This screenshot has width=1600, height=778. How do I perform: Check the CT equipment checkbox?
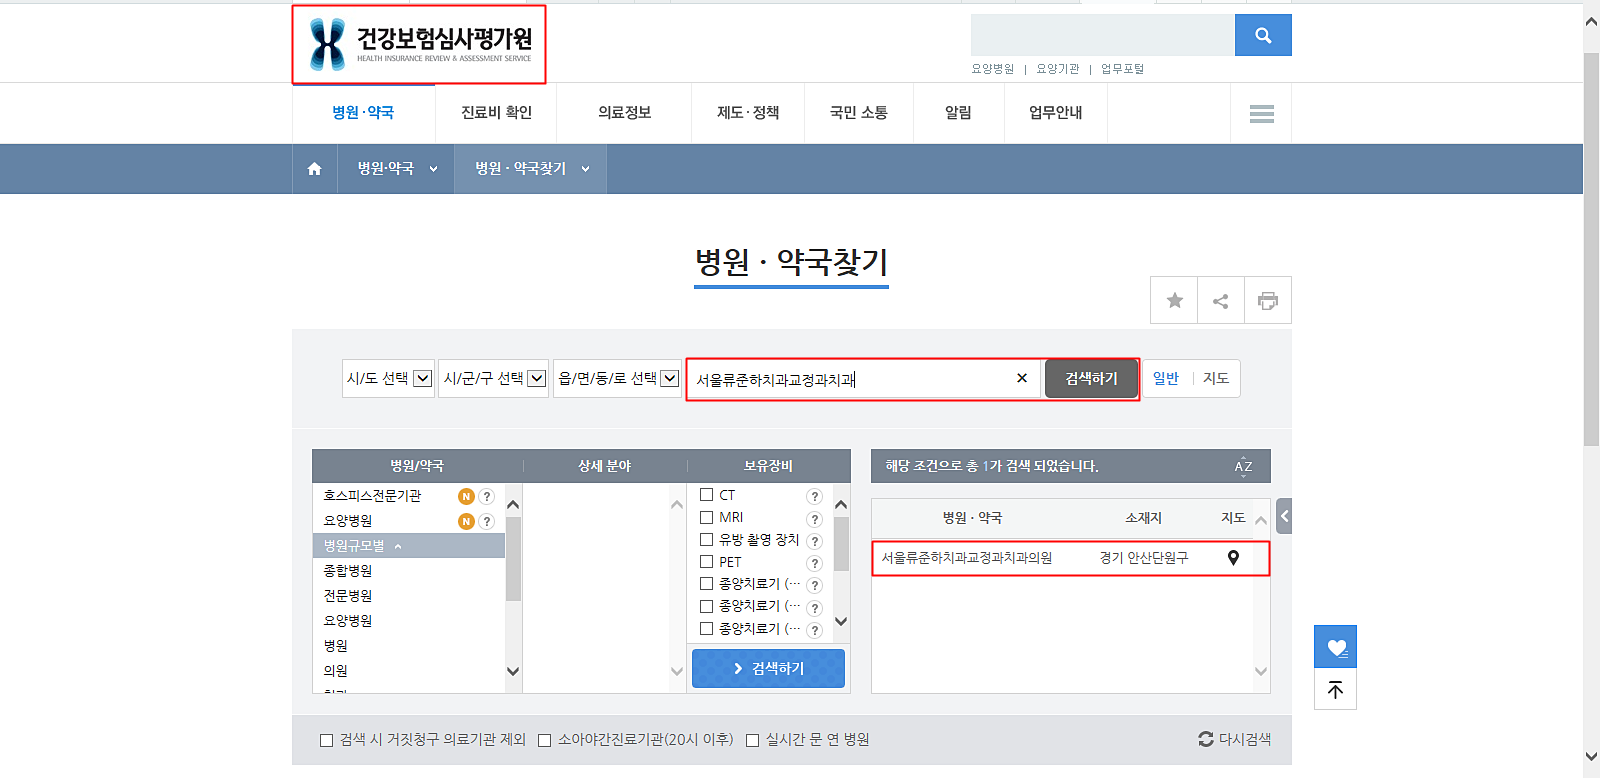(x=706, y=494)
